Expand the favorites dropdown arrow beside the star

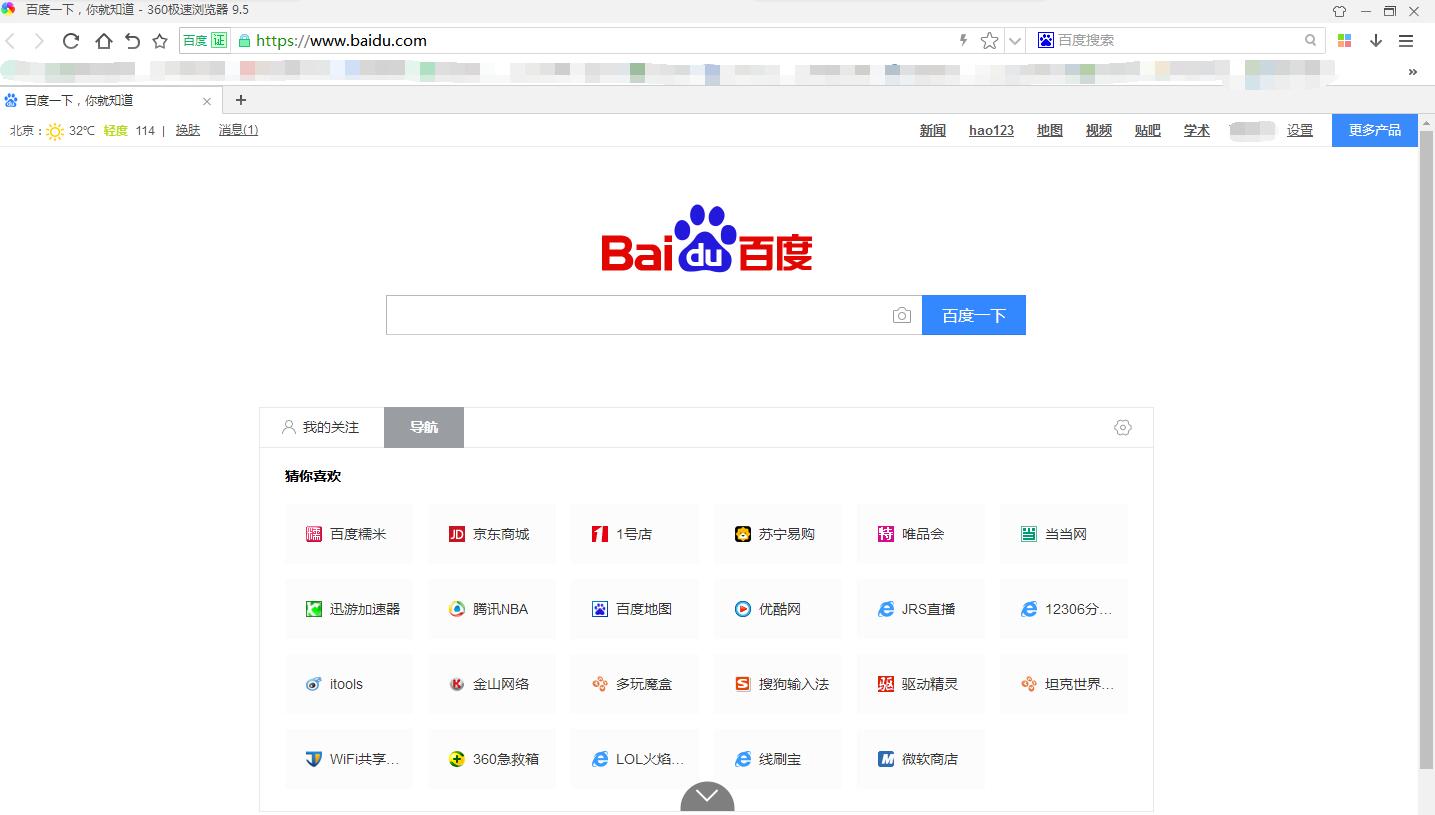[1014, 40]
